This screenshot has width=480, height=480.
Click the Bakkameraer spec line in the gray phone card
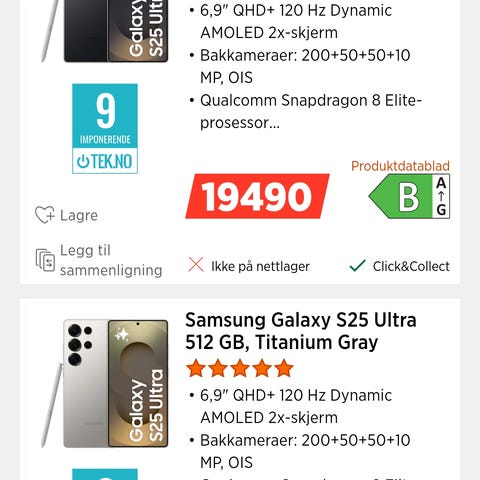coord(305,451)
